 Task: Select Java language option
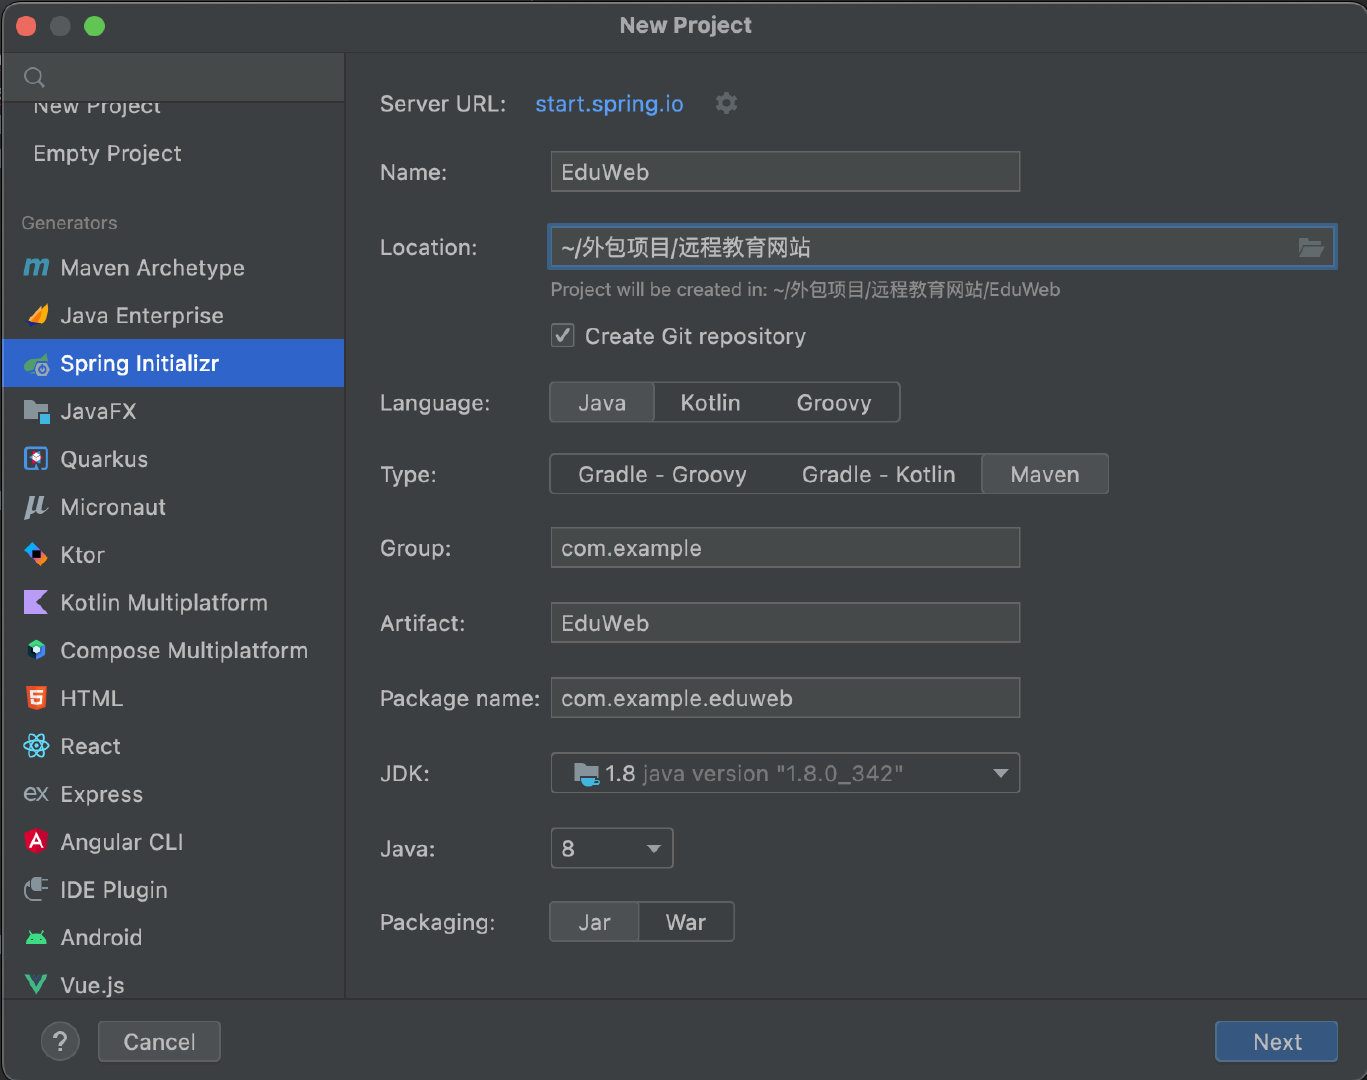(x=602, y=402)
